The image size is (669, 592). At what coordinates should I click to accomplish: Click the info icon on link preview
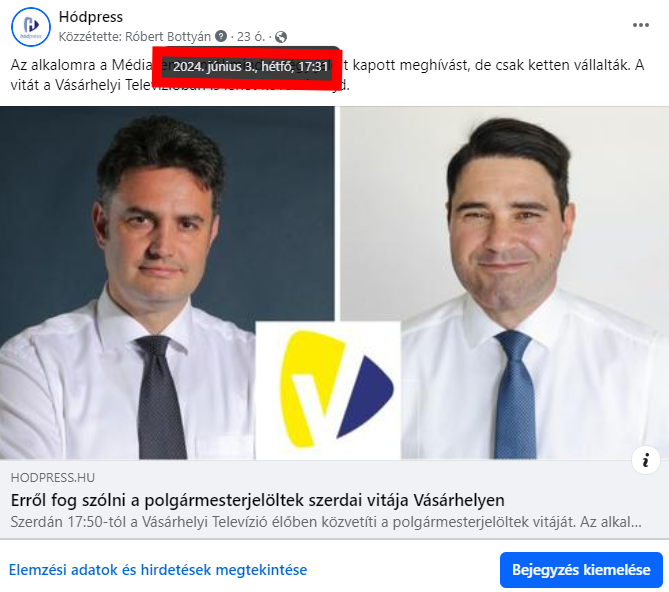tap(646, 460)
